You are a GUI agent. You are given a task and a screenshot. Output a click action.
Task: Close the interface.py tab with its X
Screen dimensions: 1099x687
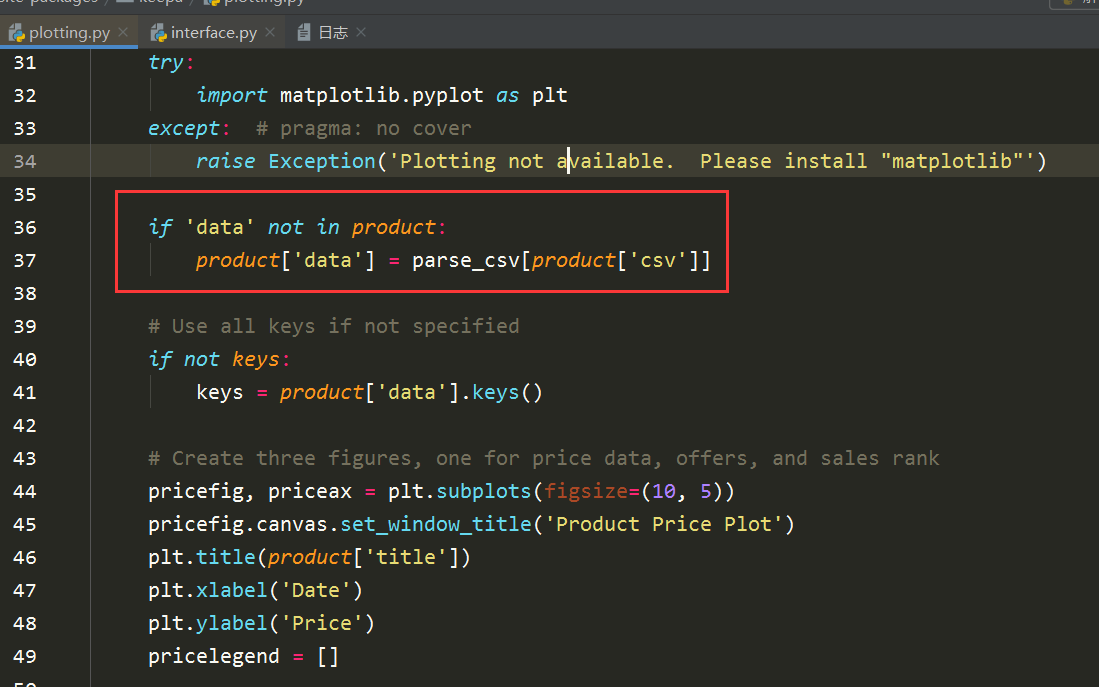pyautogui.click(x=268, y=31)
